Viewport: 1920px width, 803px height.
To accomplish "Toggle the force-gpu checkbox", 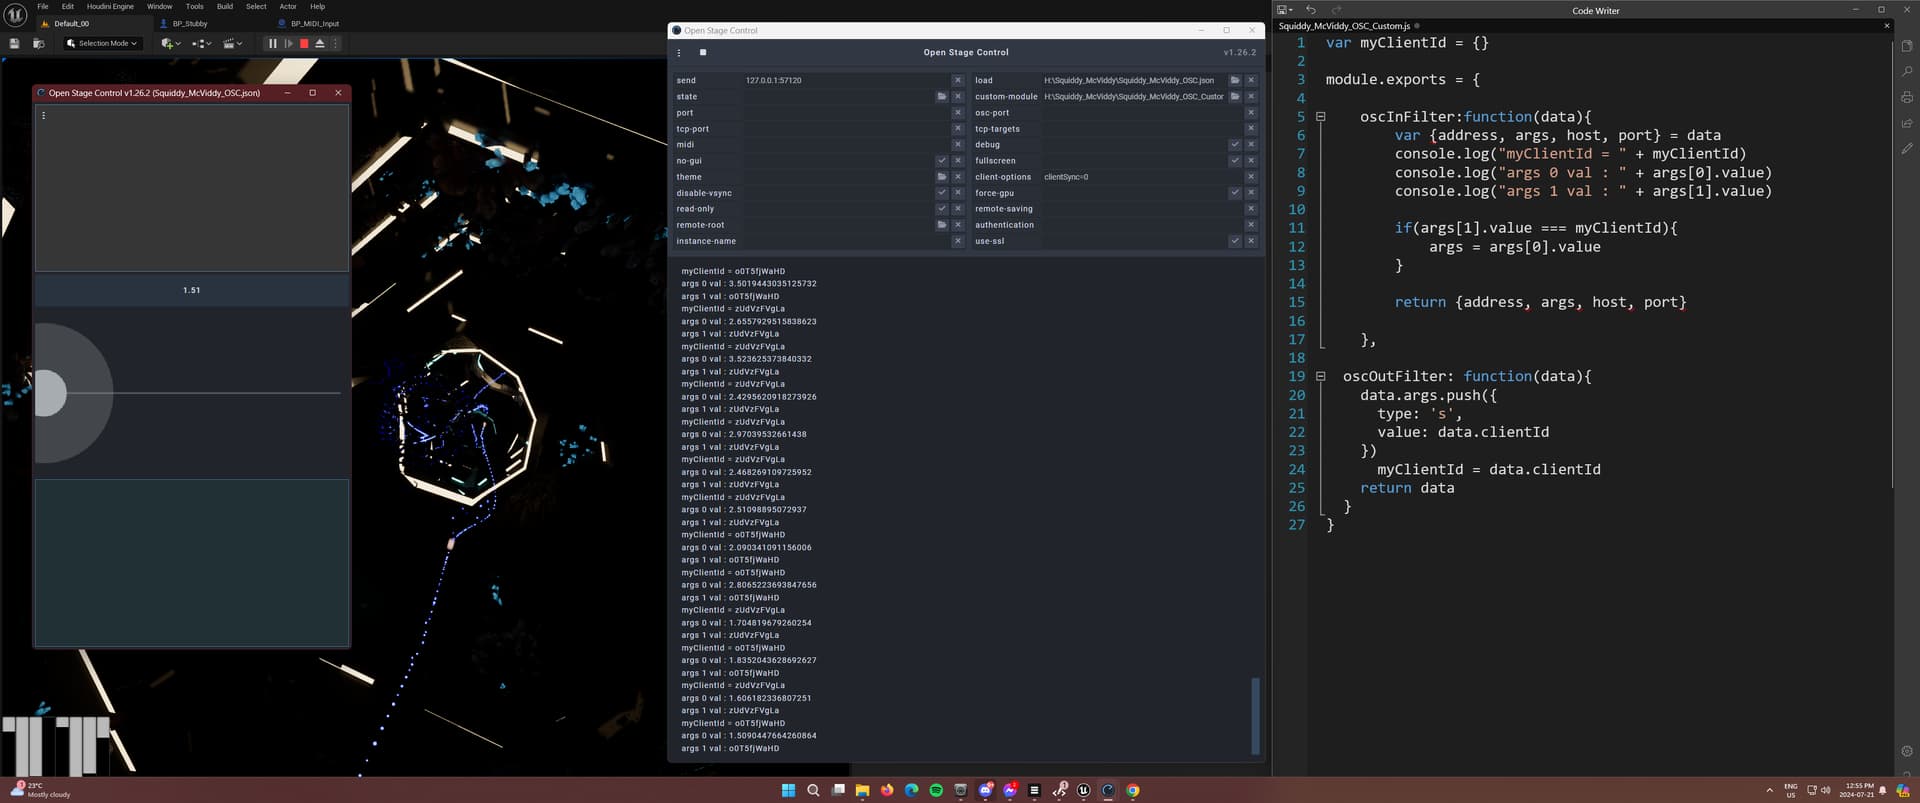I will point(1235,192).
